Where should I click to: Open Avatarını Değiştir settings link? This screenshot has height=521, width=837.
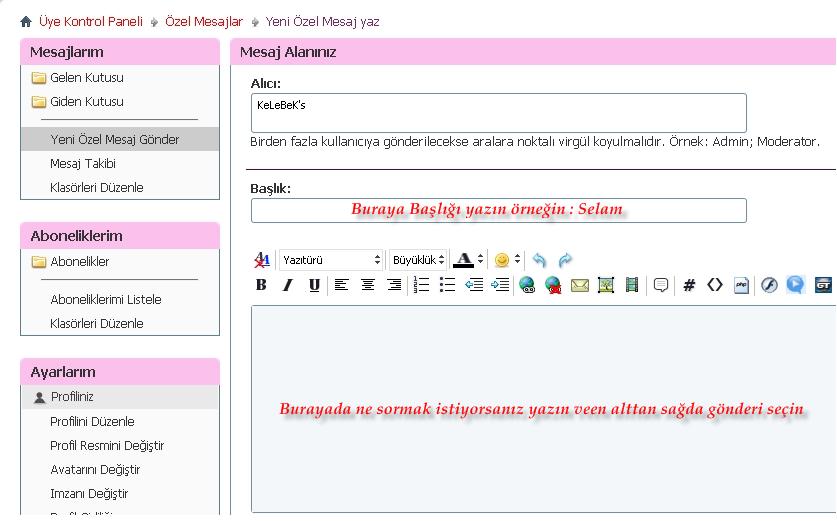[x=95, y=470]
